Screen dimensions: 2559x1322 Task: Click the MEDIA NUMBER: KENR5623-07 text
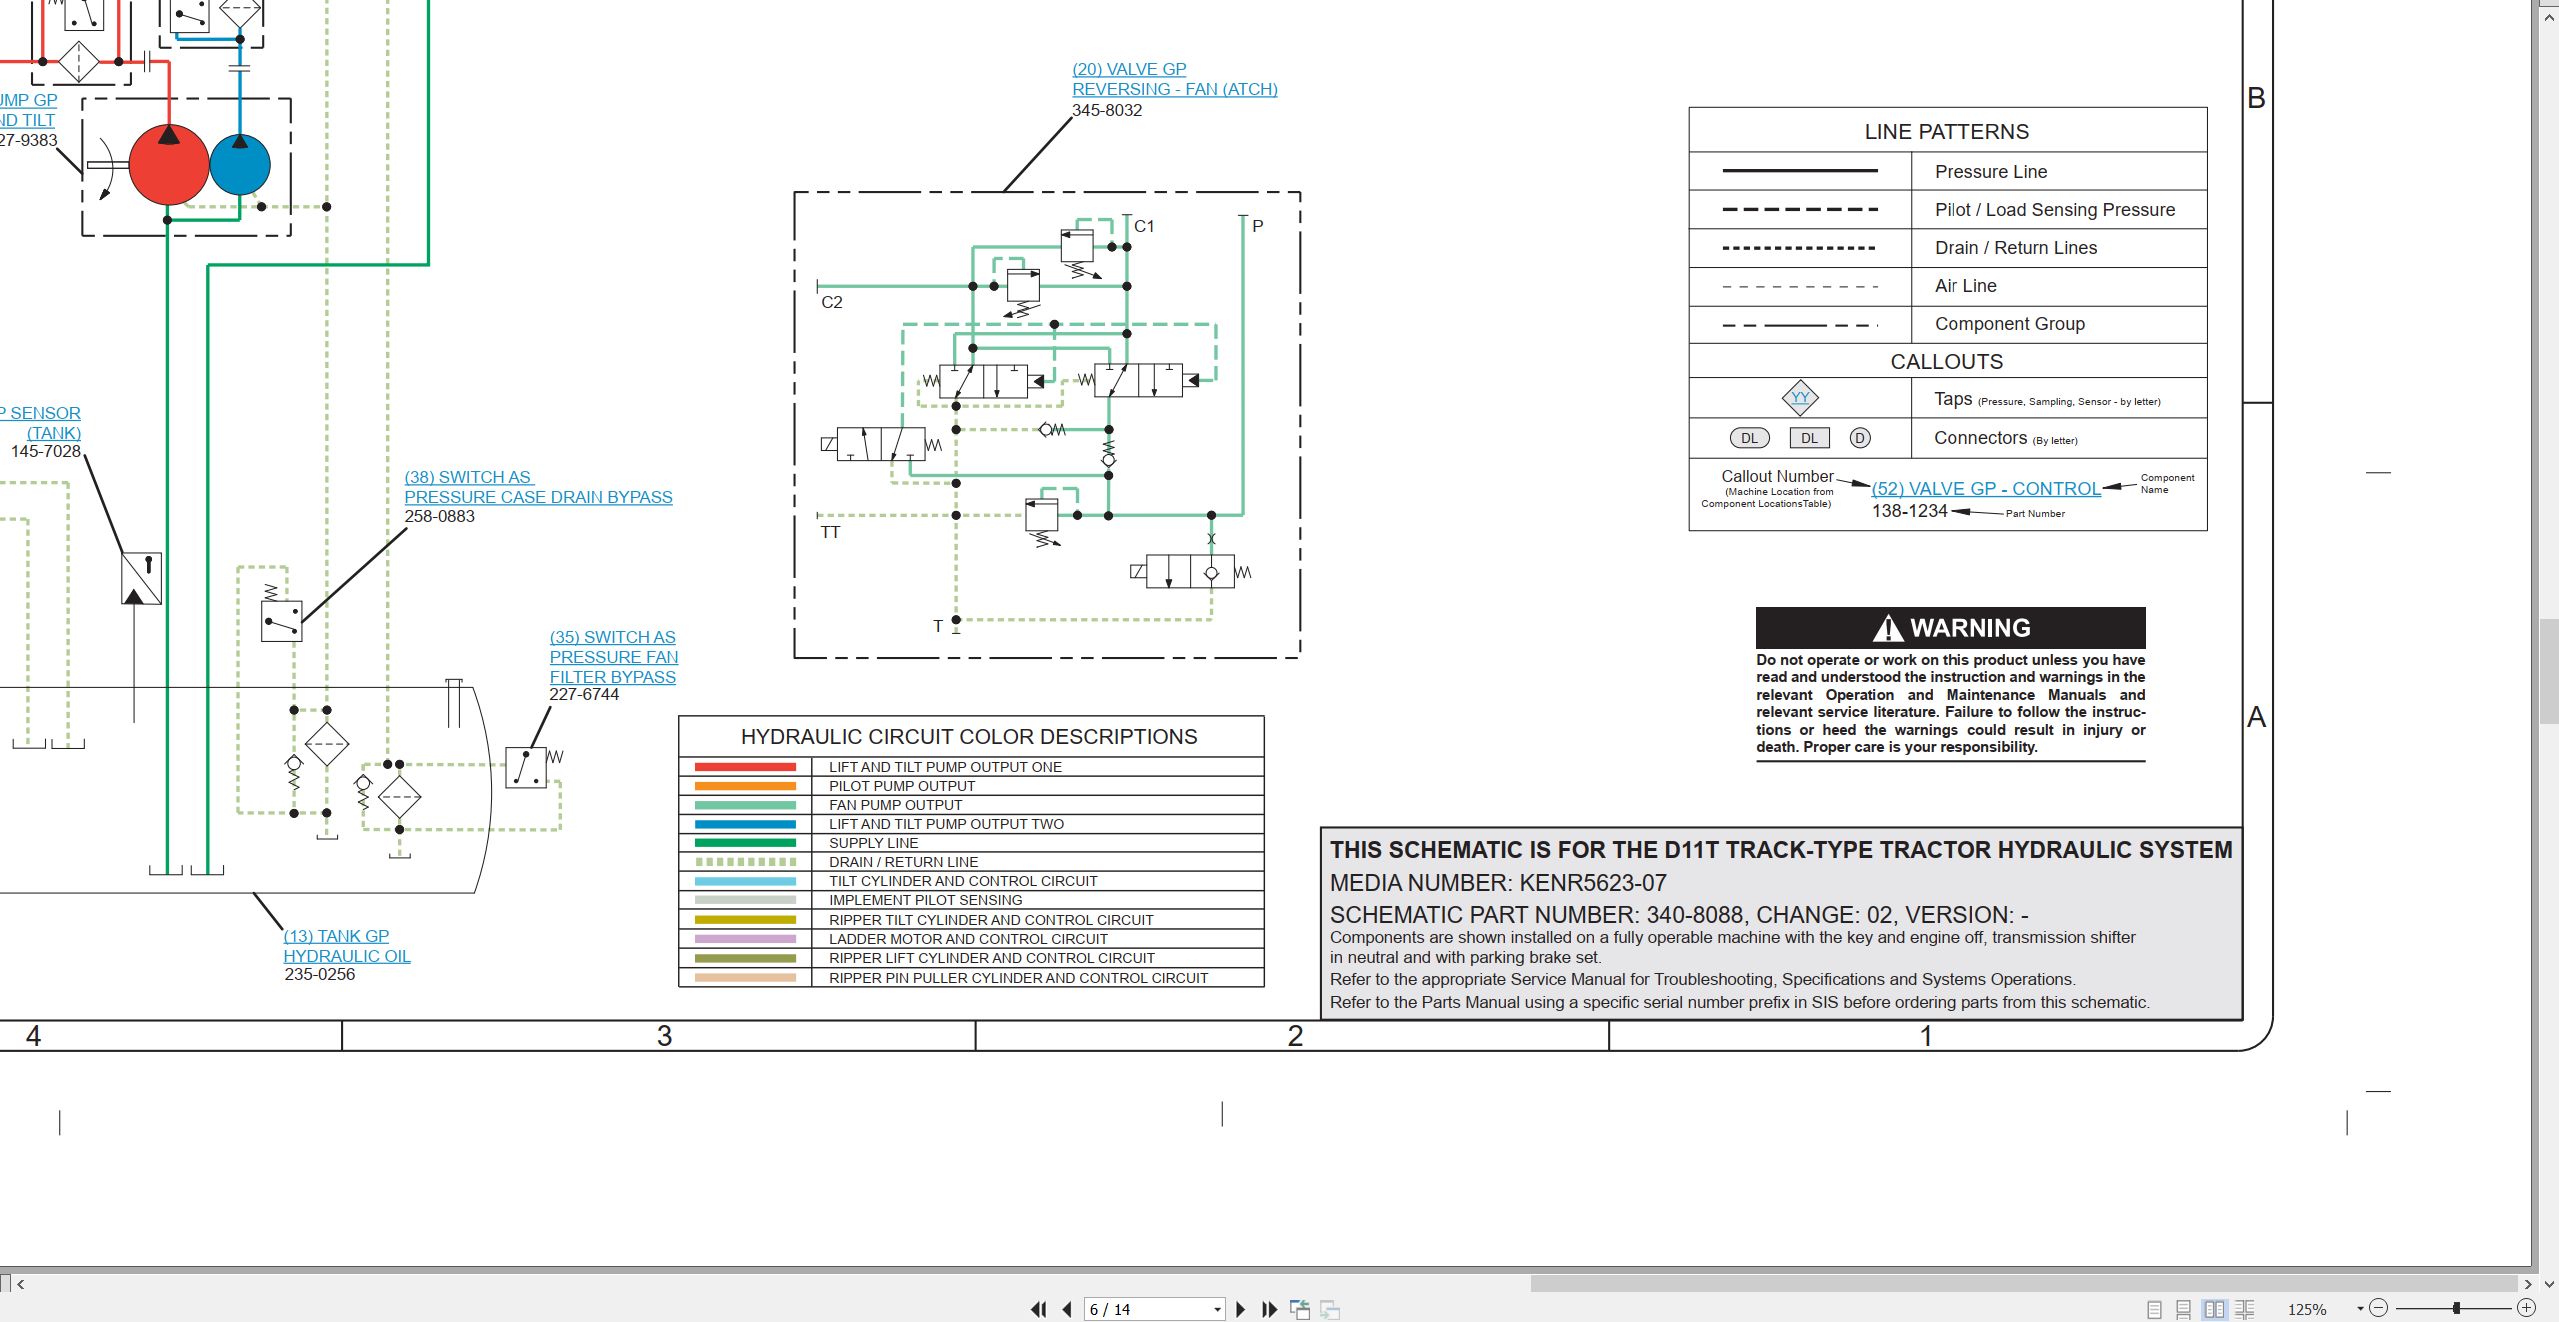click(x=1498, y=883)
